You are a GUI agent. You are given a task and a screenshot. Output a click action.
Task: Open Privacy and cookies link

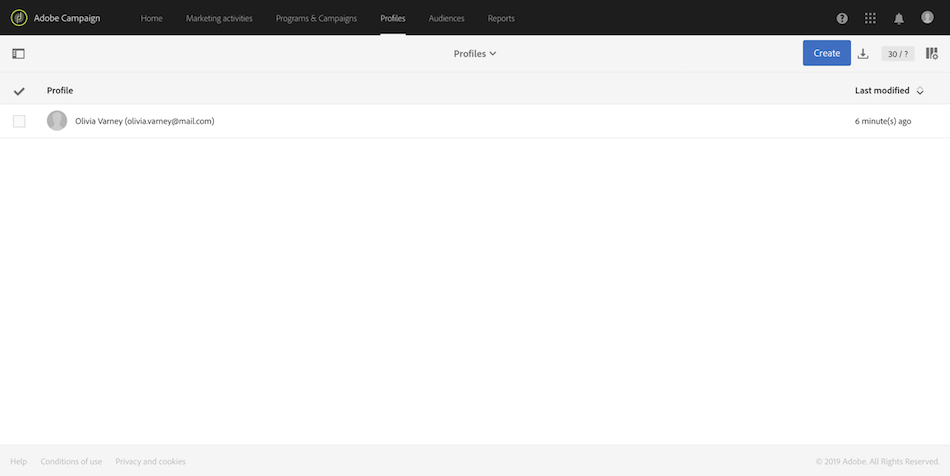(150, 461)
